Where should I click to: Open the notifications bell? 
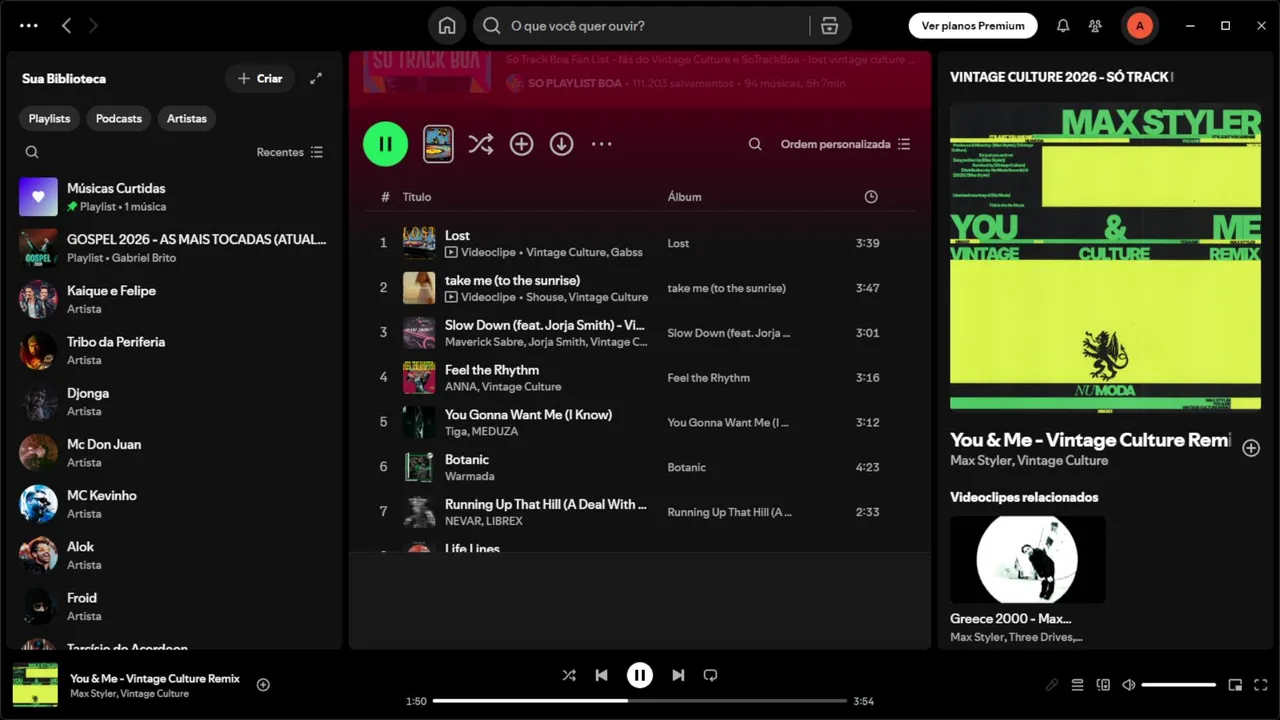pyautogui.click(x=1063, y=26)
